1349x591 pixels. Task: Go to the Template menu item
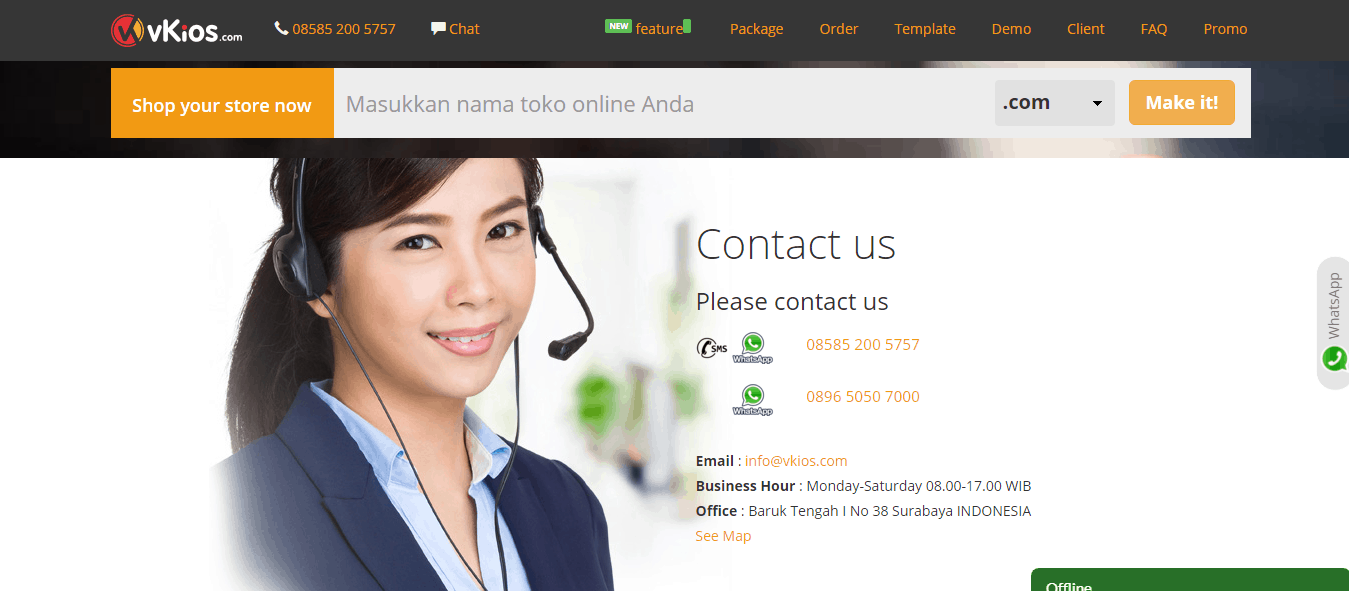925,29
